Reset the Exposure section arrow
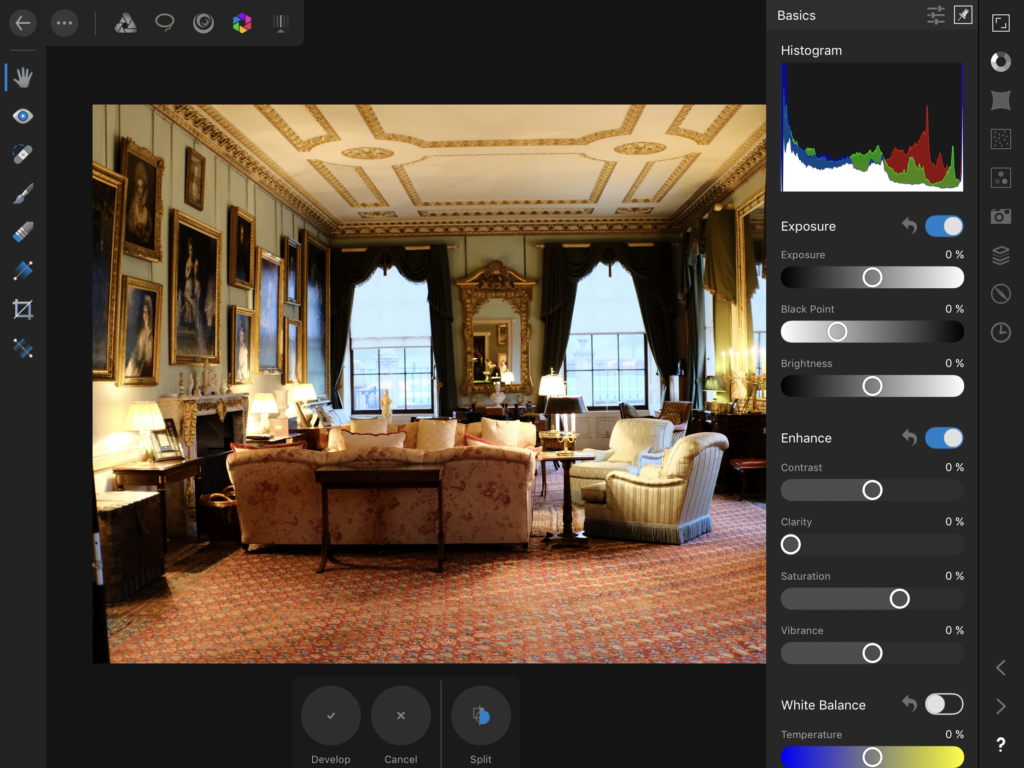Image resolution: width=1024 pixels, height=768 pixels. coord(909,226)
